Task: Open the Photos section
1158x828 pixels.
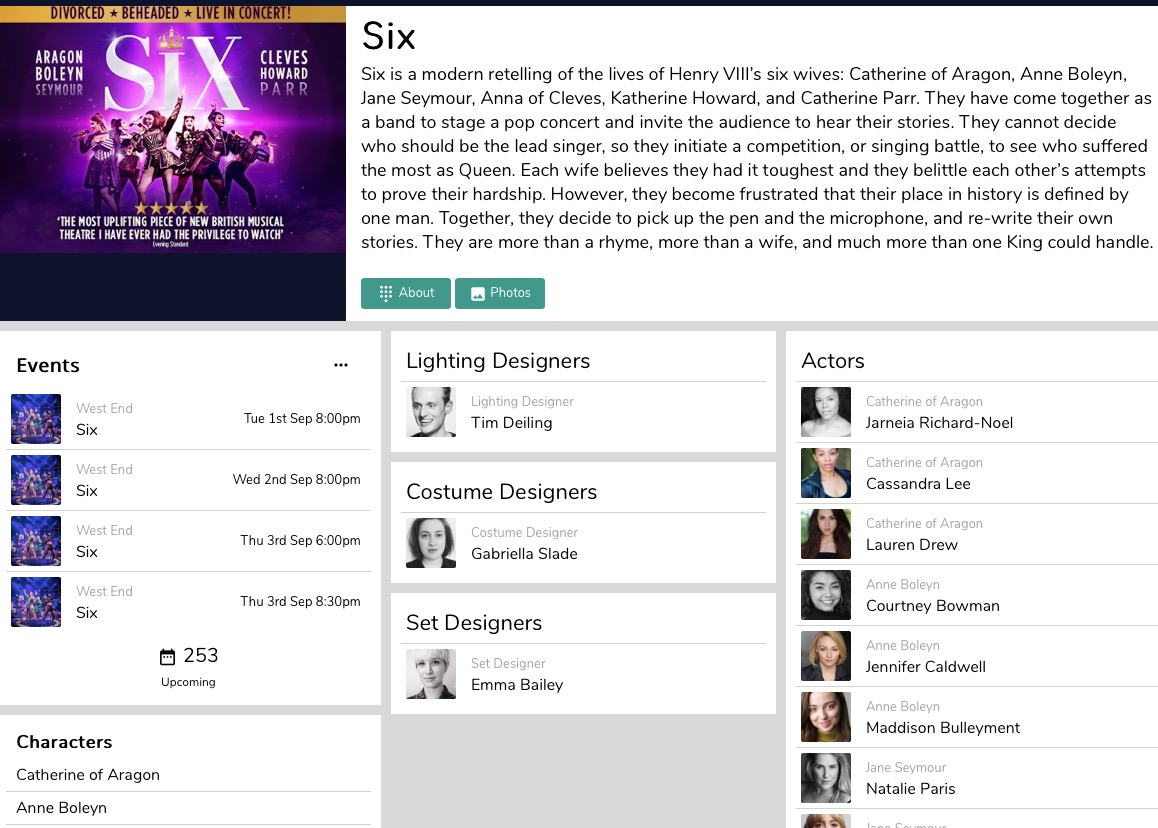Action: click(500, 293)
